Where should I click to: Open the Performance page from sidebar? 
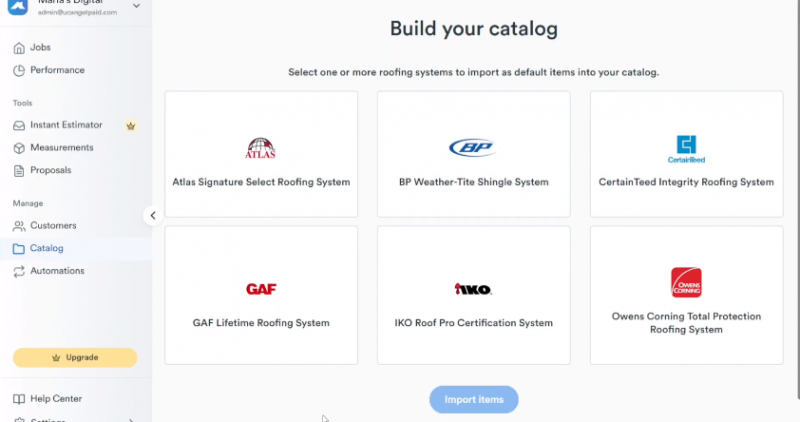[57, 70]
